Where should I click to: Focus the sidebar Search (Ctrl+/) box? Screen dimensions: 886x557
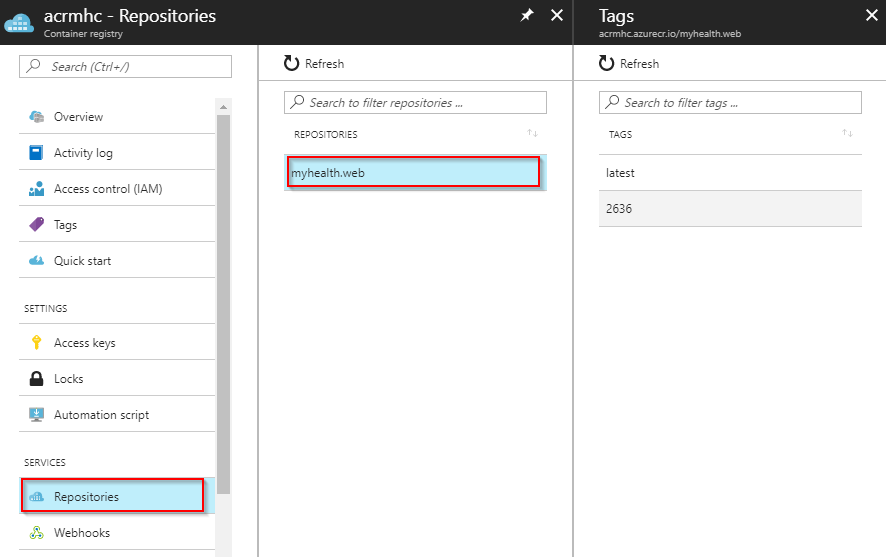pos(125,66)
